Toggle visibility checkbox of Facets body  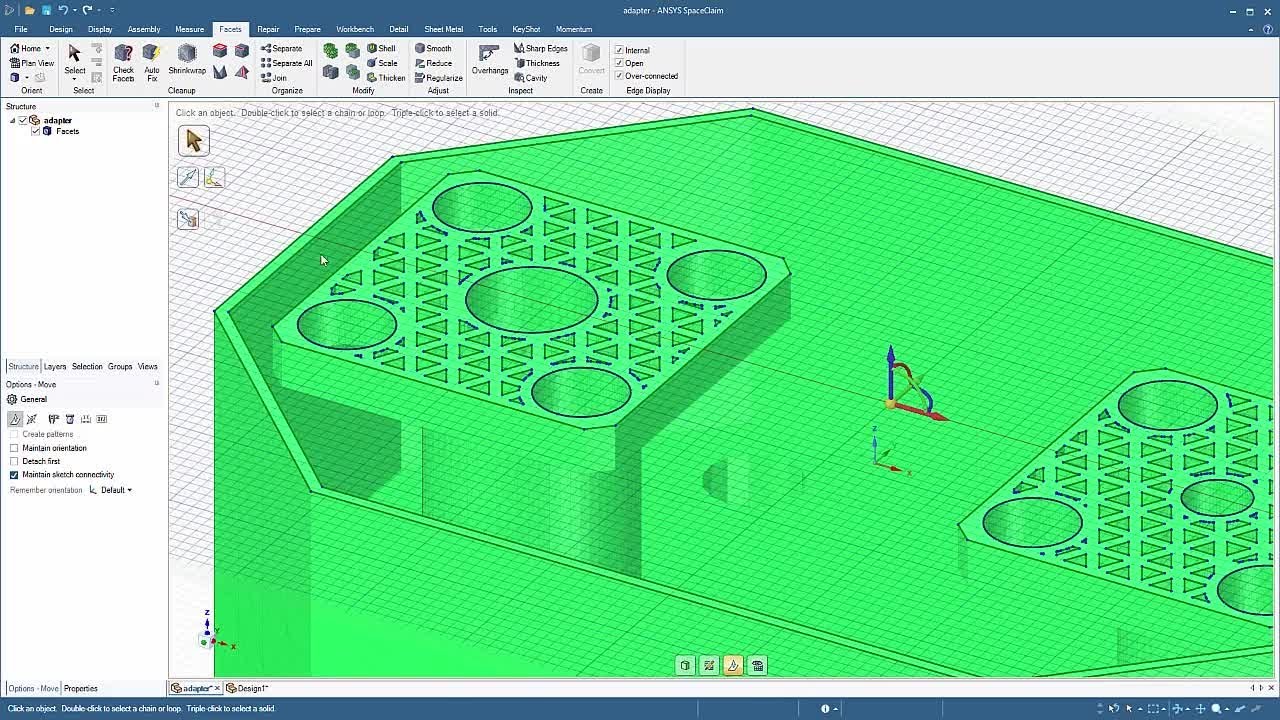(36, 131)
